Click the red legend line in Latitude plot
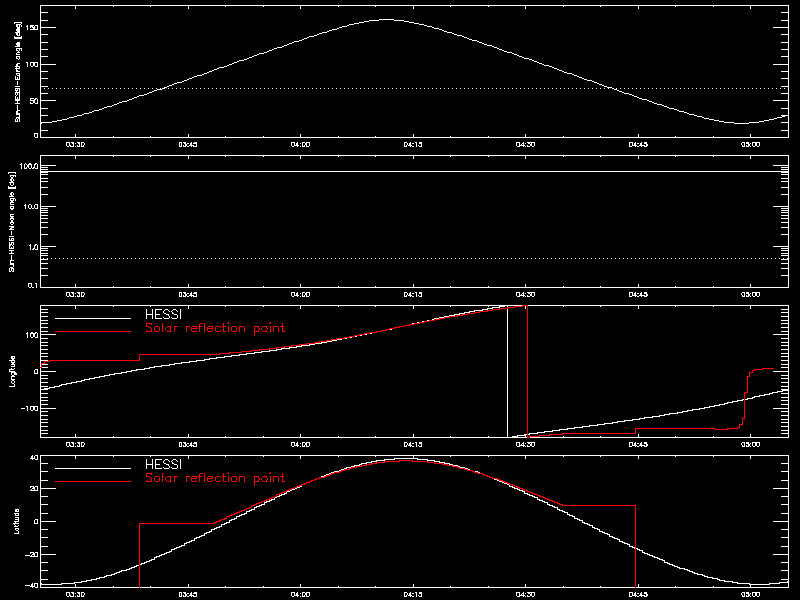 [x=93, y=481]
